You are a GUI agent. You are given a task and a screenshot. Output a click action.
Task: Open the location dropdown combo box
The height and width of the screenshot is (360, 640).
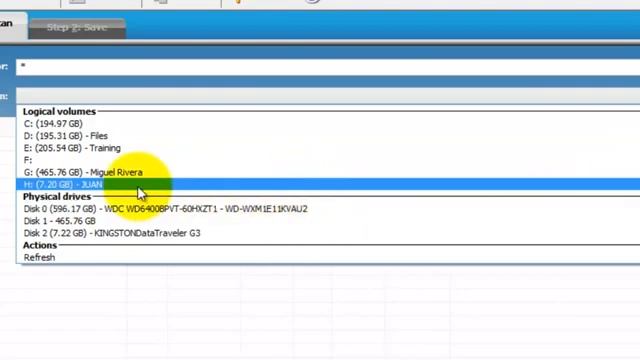click(x=328, y=96)
